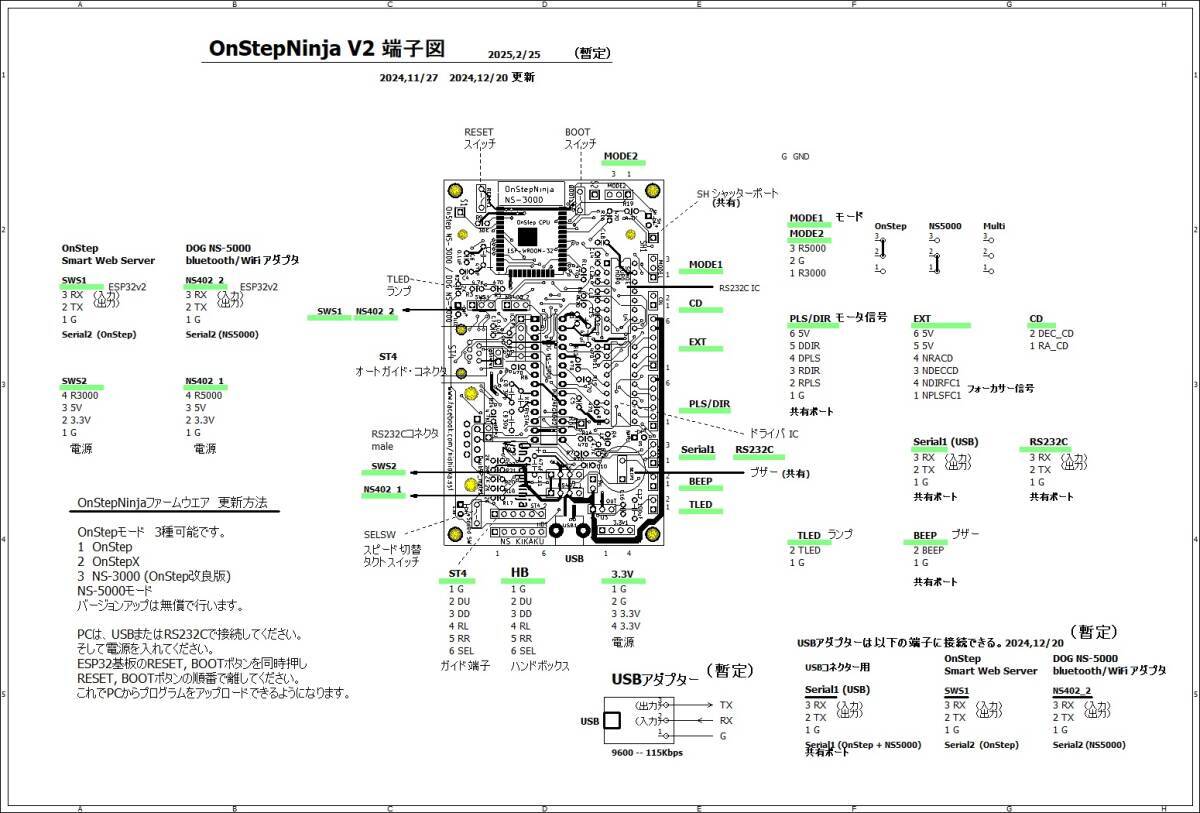Click the 'G GND' legend text
The width and height of the screenshot is (1200, 813).
795,157
